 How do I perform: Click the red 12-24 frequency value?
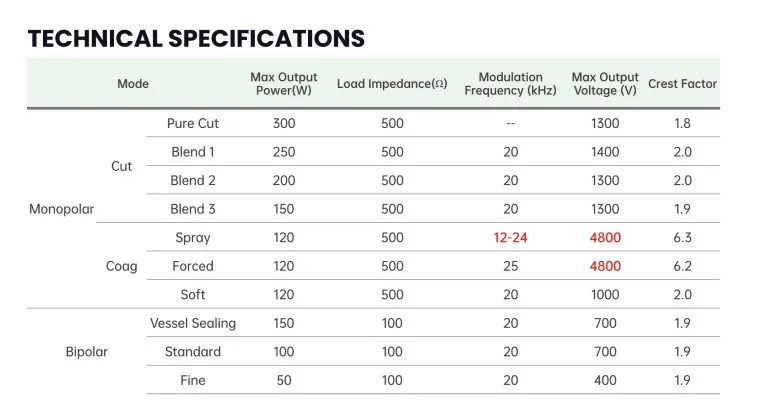pos(510,238)
